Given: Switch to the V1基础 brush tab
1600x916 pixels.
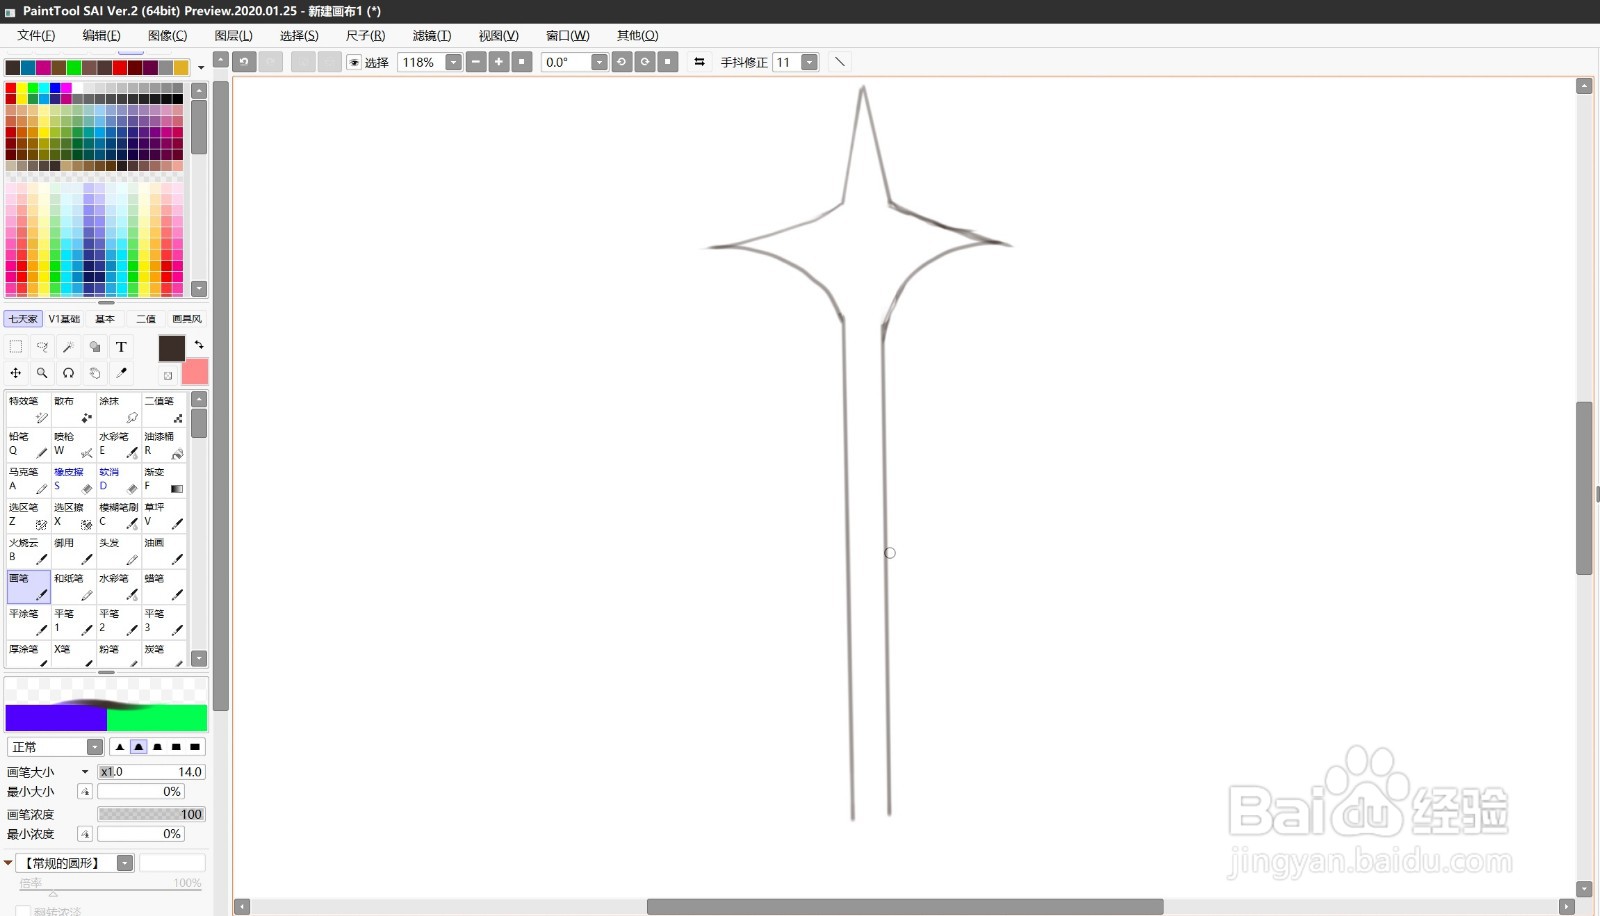Looking at the screenshot, I should (63, 318).
